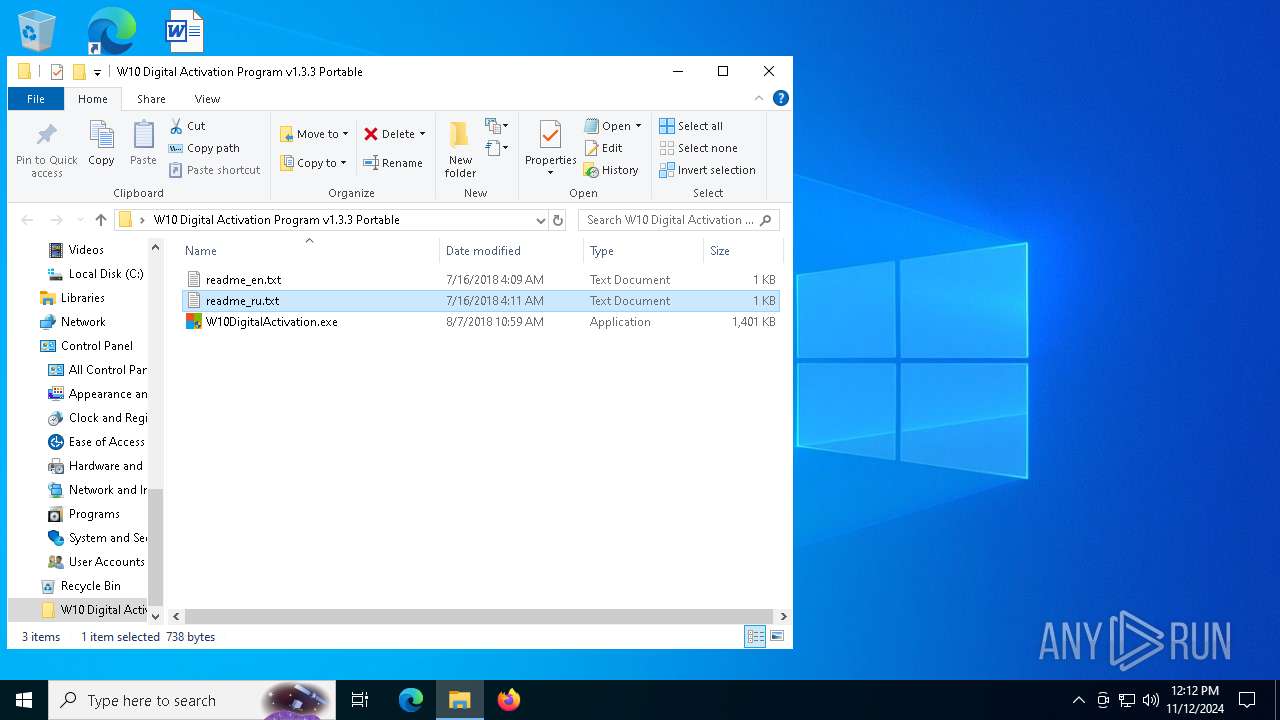1280x720 pixels.
Task: Click Copy path in Clipboard group
Action: click(x=204, y=148)
